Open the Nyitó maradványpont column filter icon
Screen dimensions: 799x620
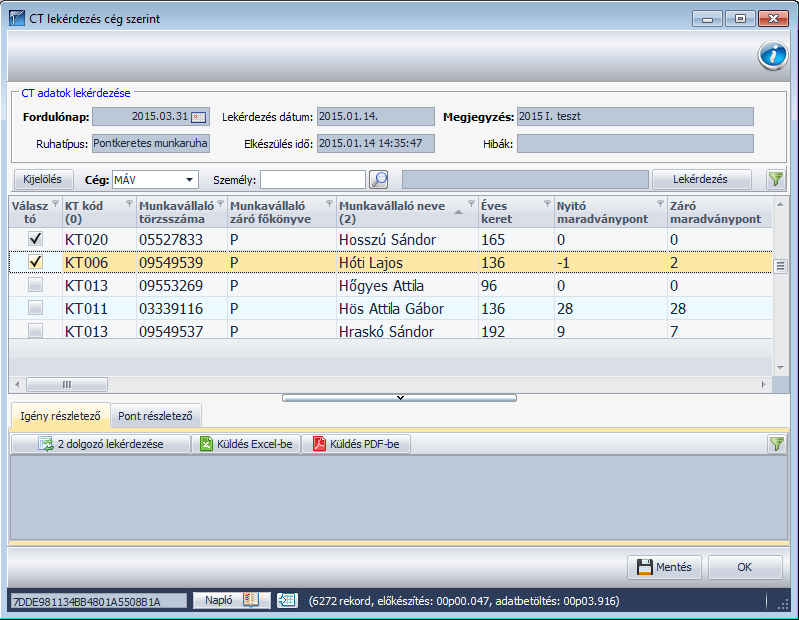click(x=660, y=204)
